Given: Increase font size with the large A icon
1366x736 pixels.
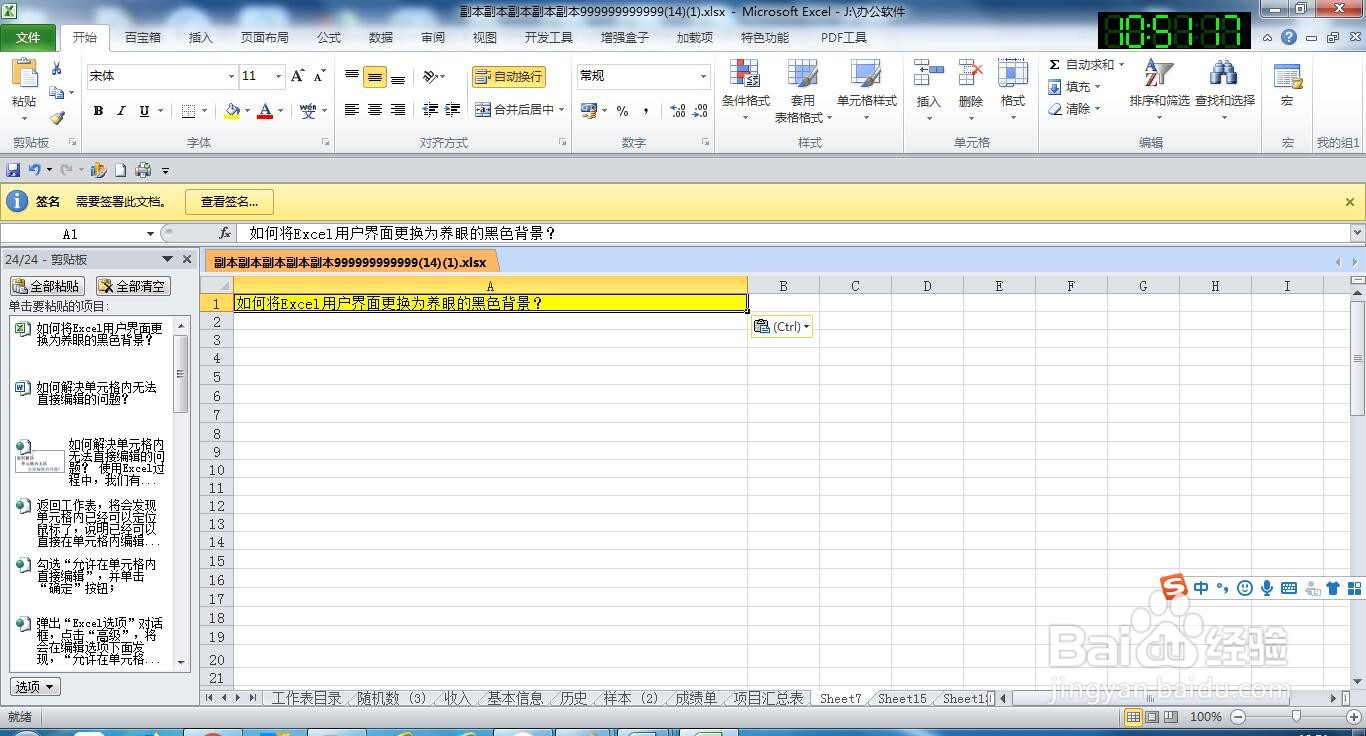Looking at the screenshot, I should point(297,76).
